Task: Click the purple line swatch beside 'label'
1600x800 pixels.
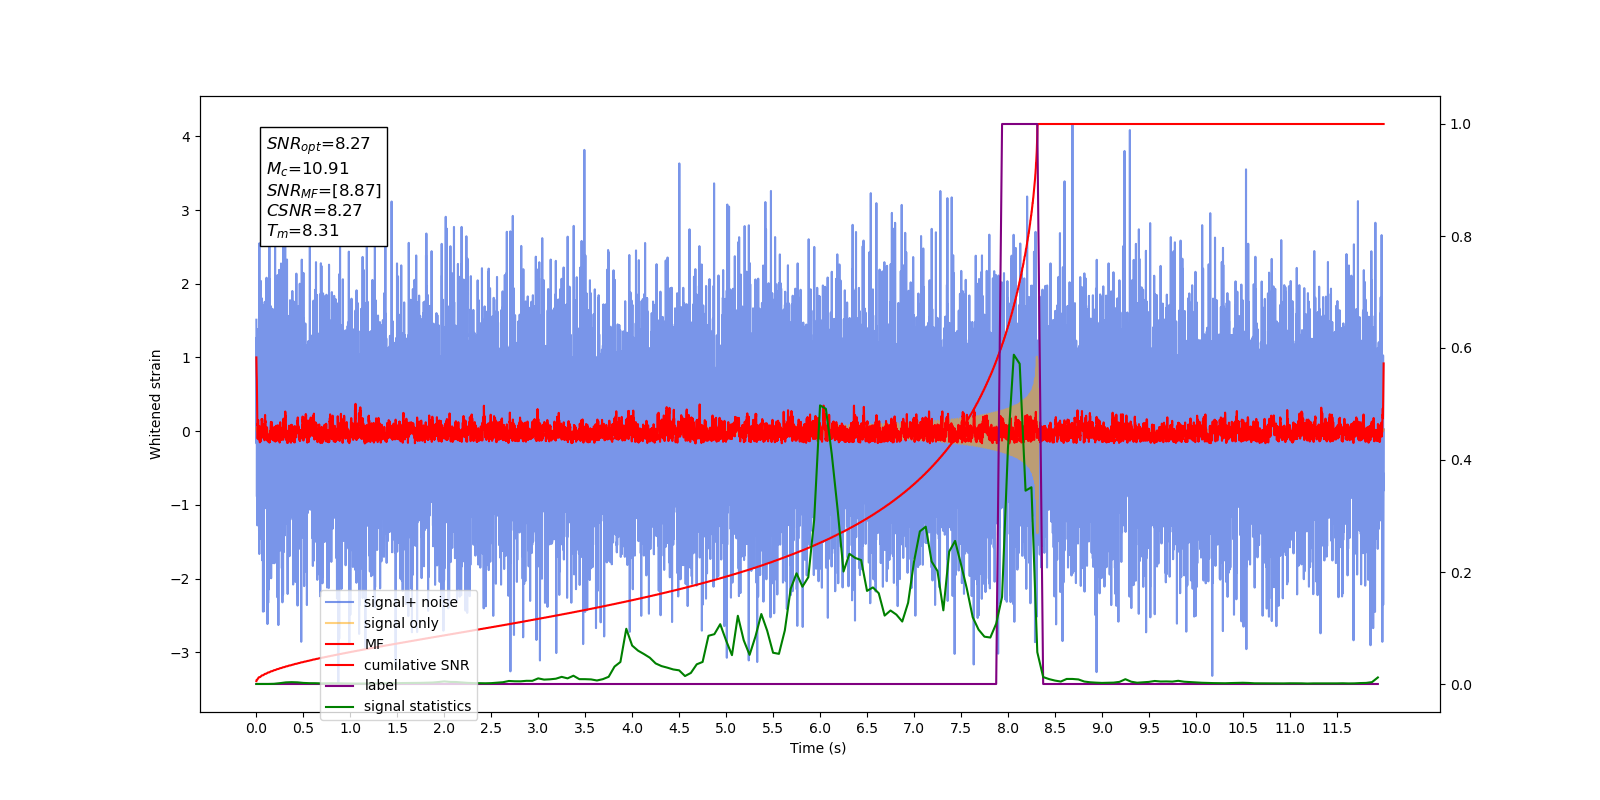Action: 340,686
